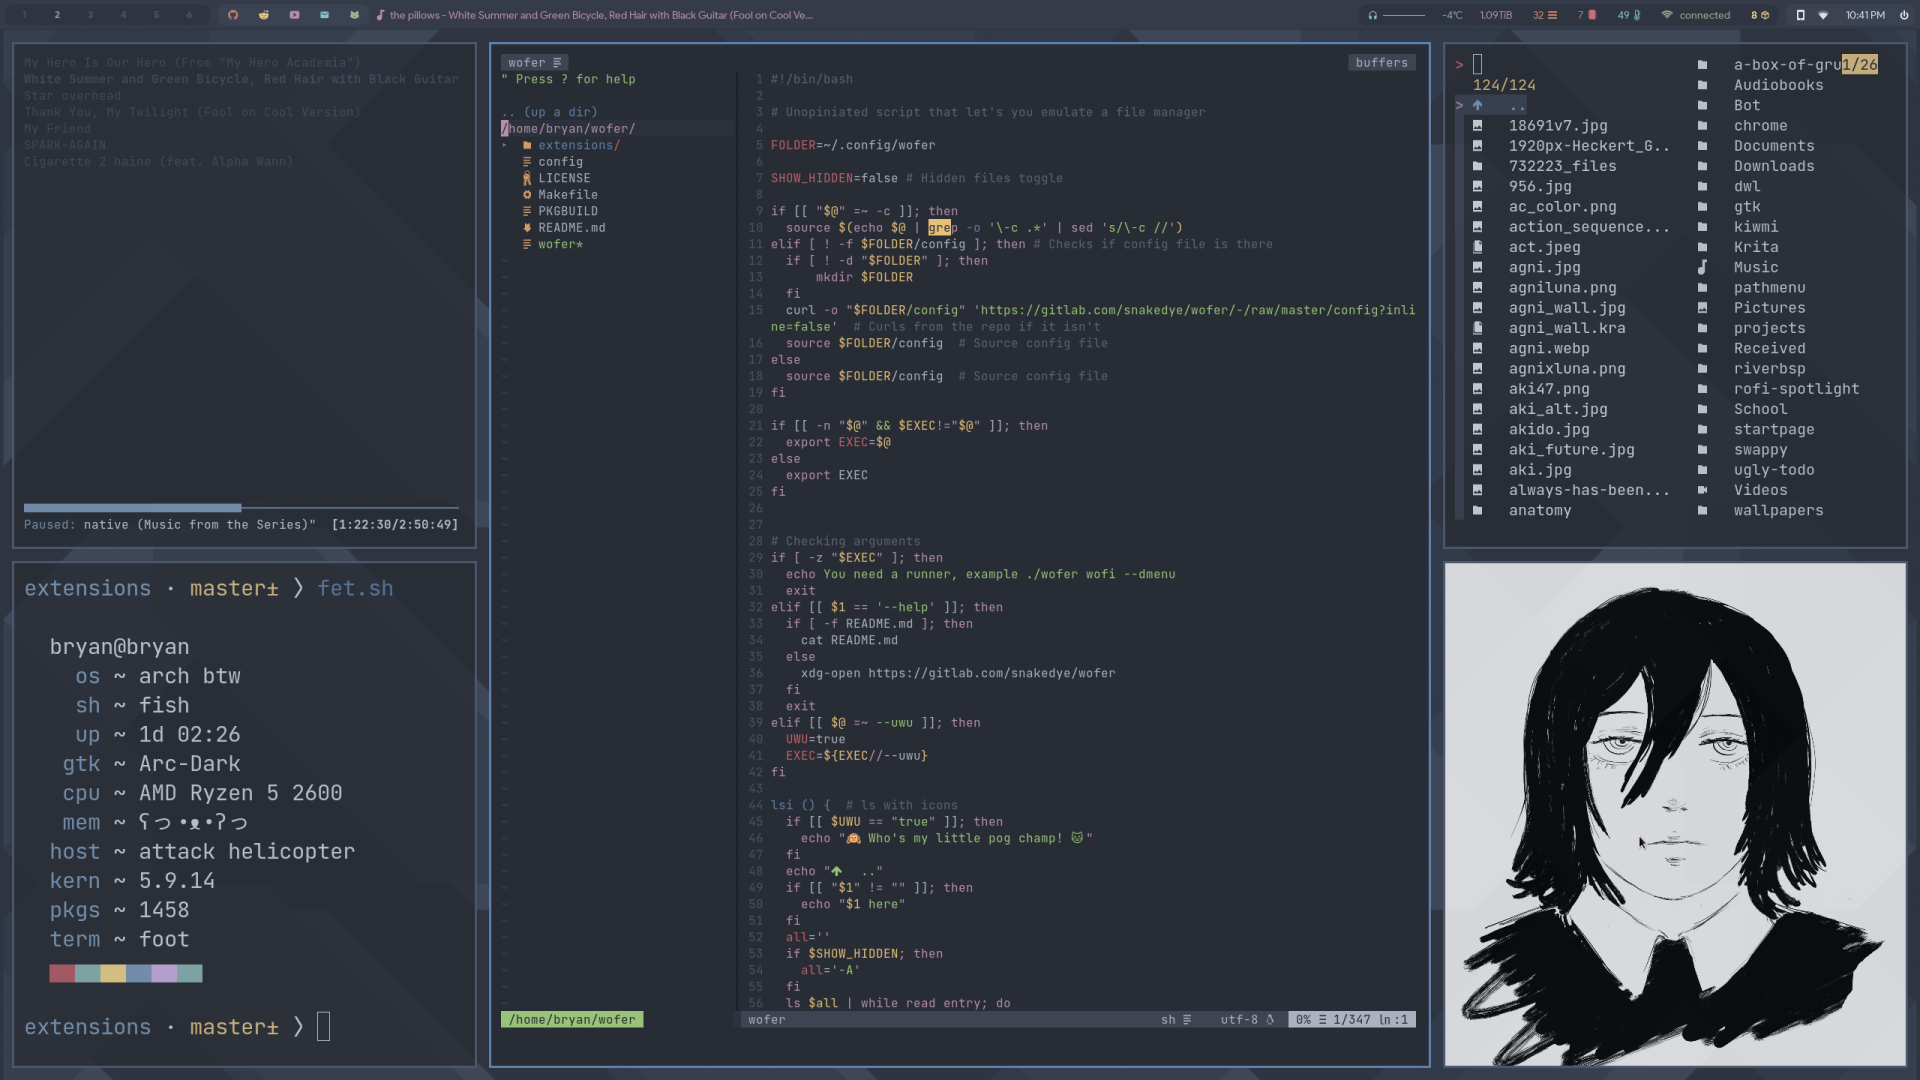Switch to workspace 5
Viewport: 1920px width, 1080px height.
(156, 15)
